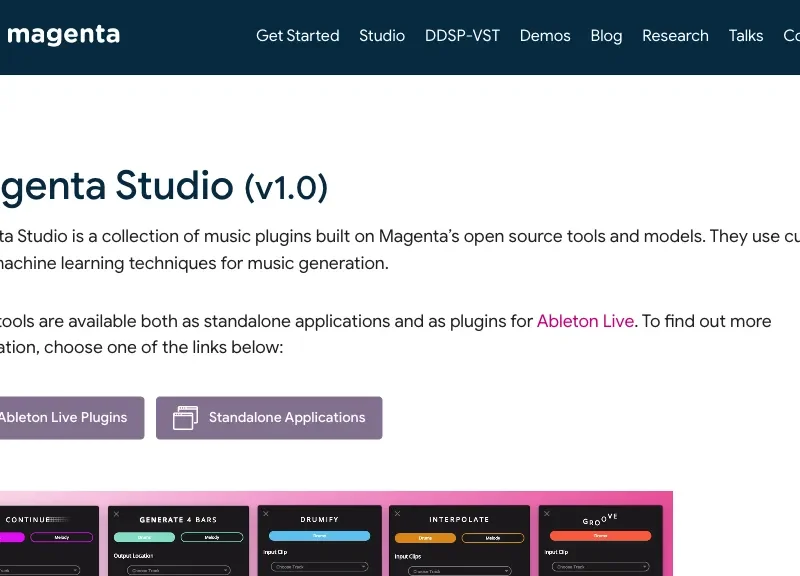This screenshot has width=800, height=576.
Task: Open the Get Started page
Action: coord(297,36)
